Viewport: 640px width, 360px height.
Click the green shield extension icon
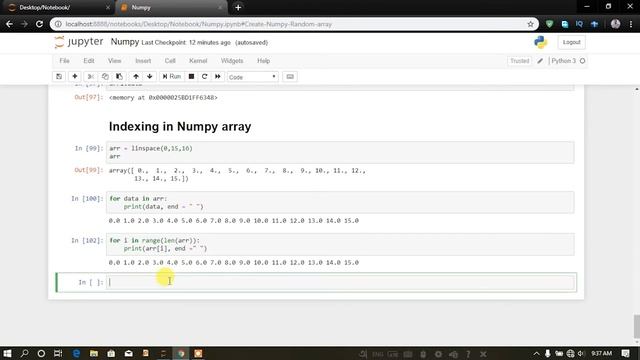549,24
